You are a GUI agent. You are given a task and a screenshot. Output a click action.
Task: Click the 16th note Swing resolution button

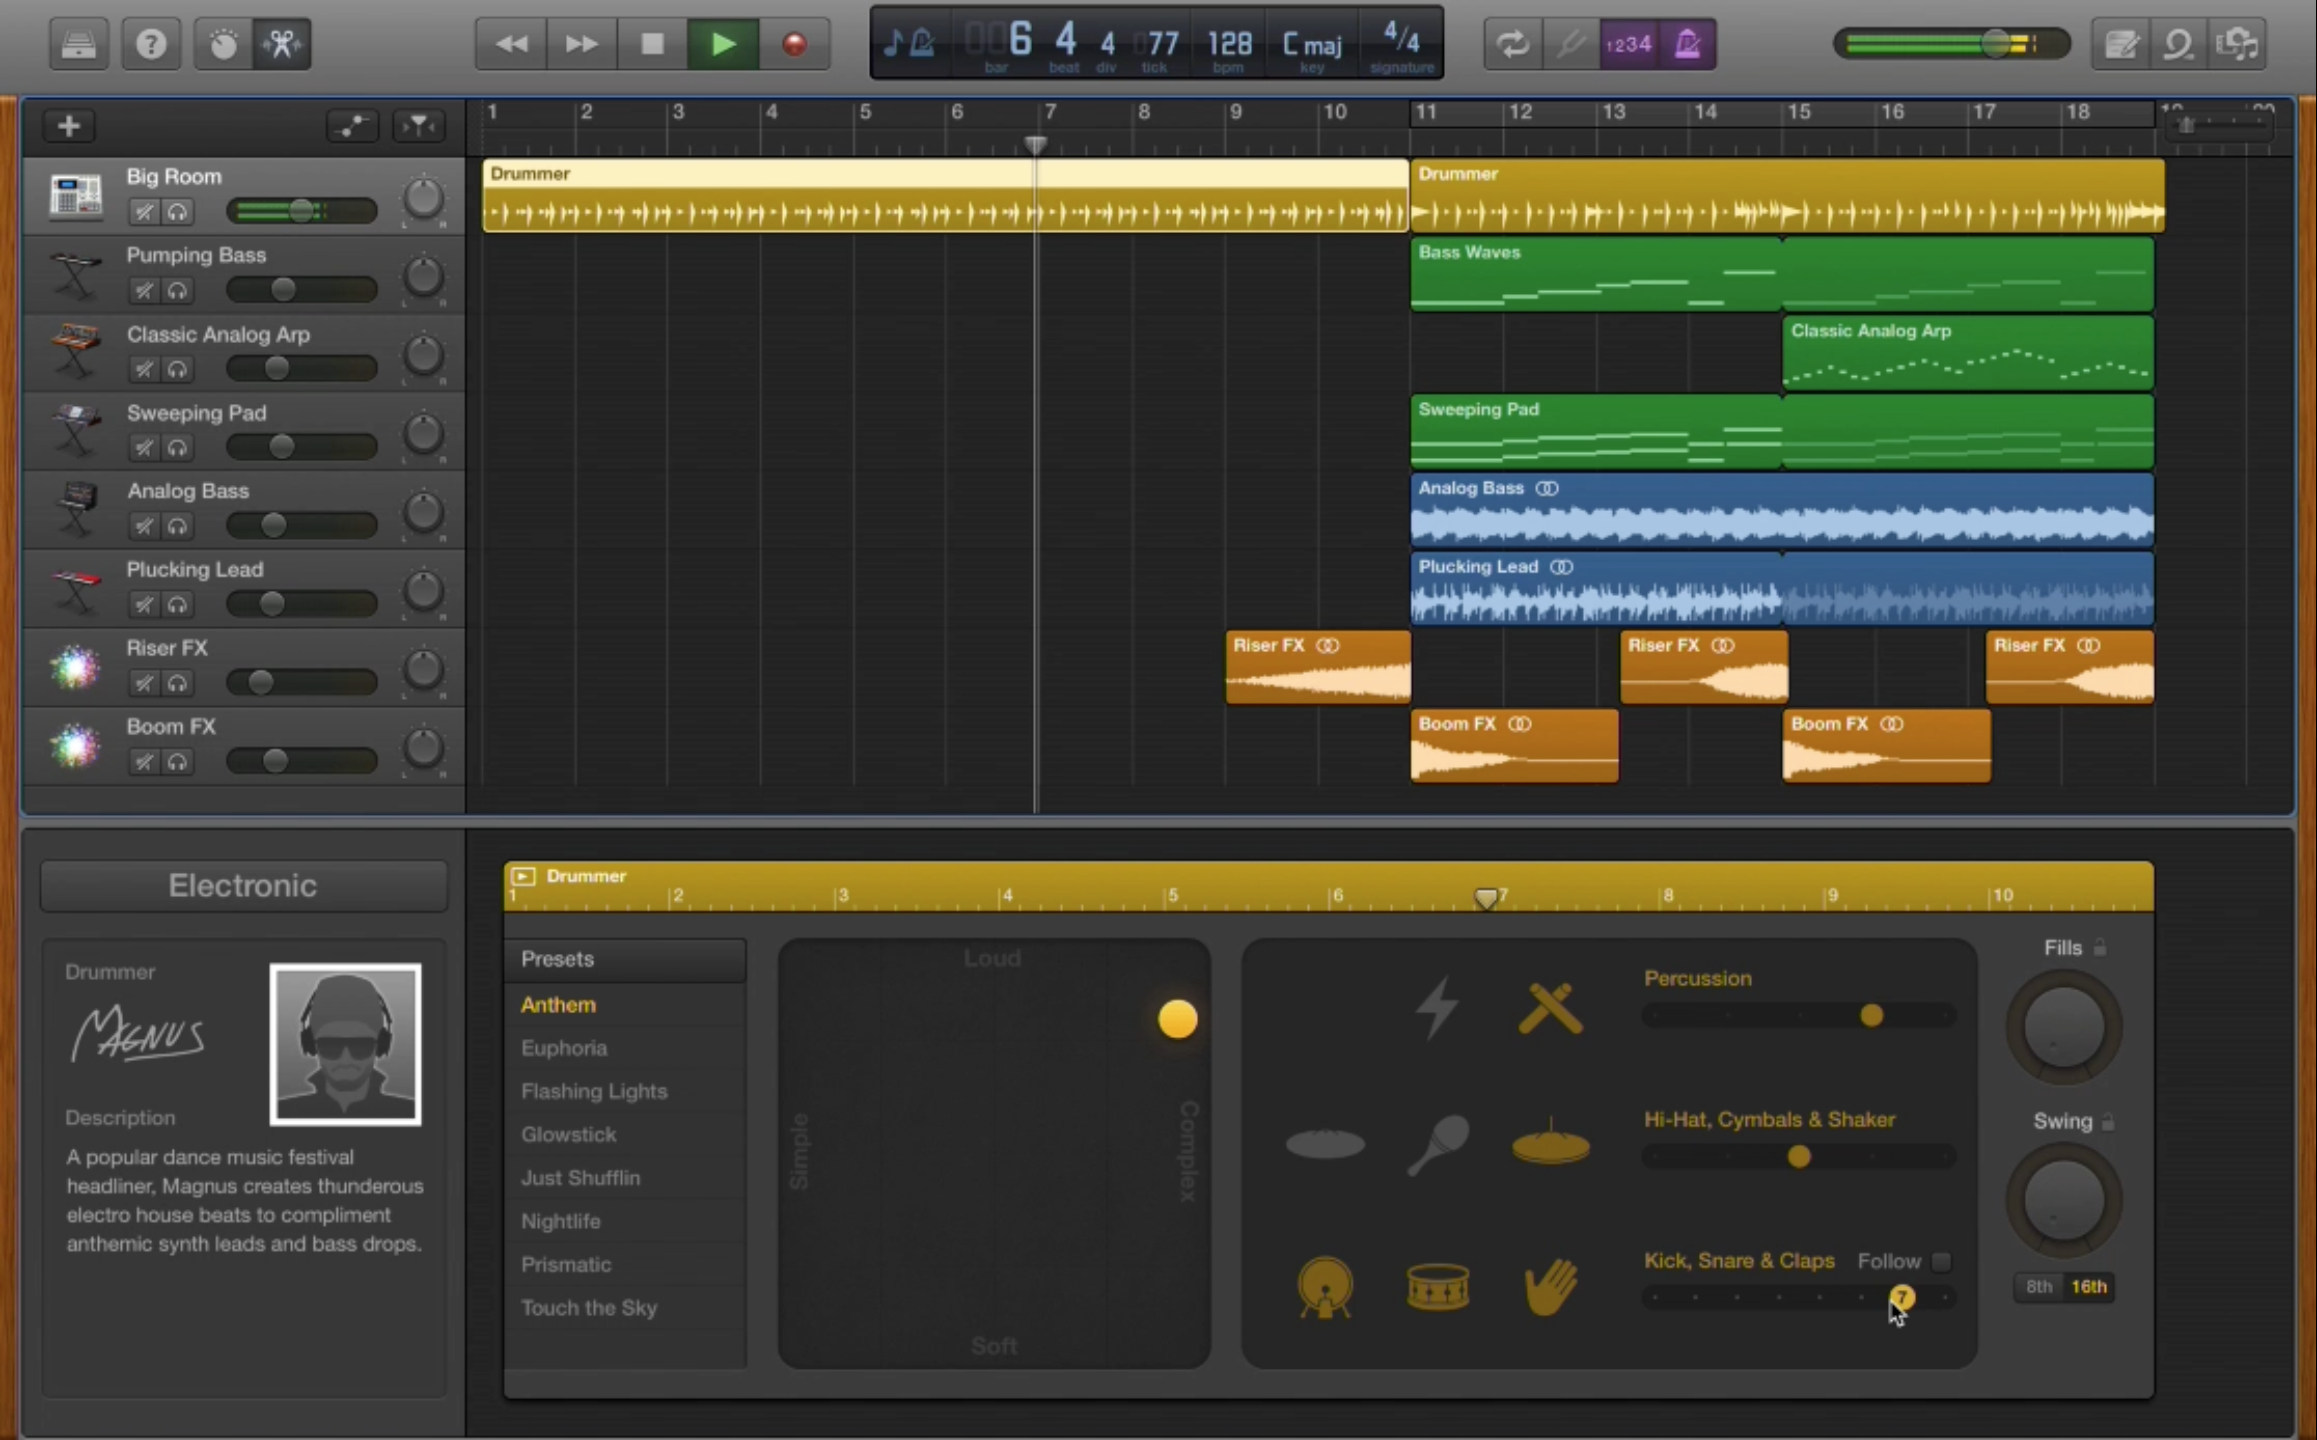click(x=2088, y=1286)
